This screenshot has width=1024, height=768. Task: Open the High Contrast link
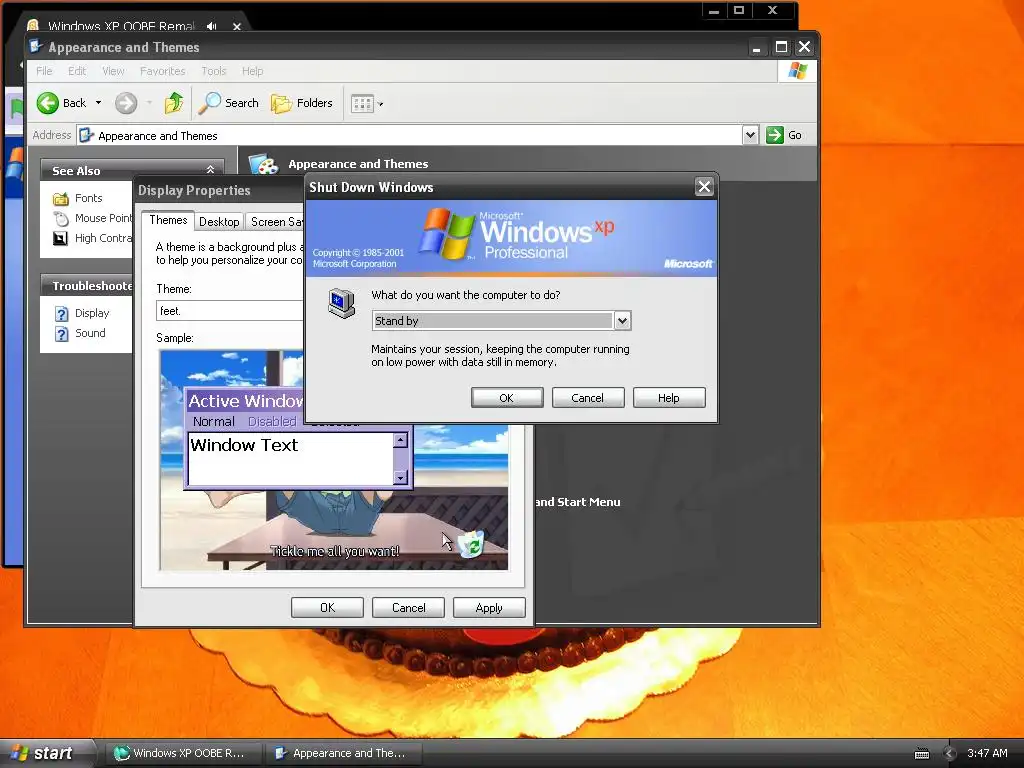tap(103, 238)
